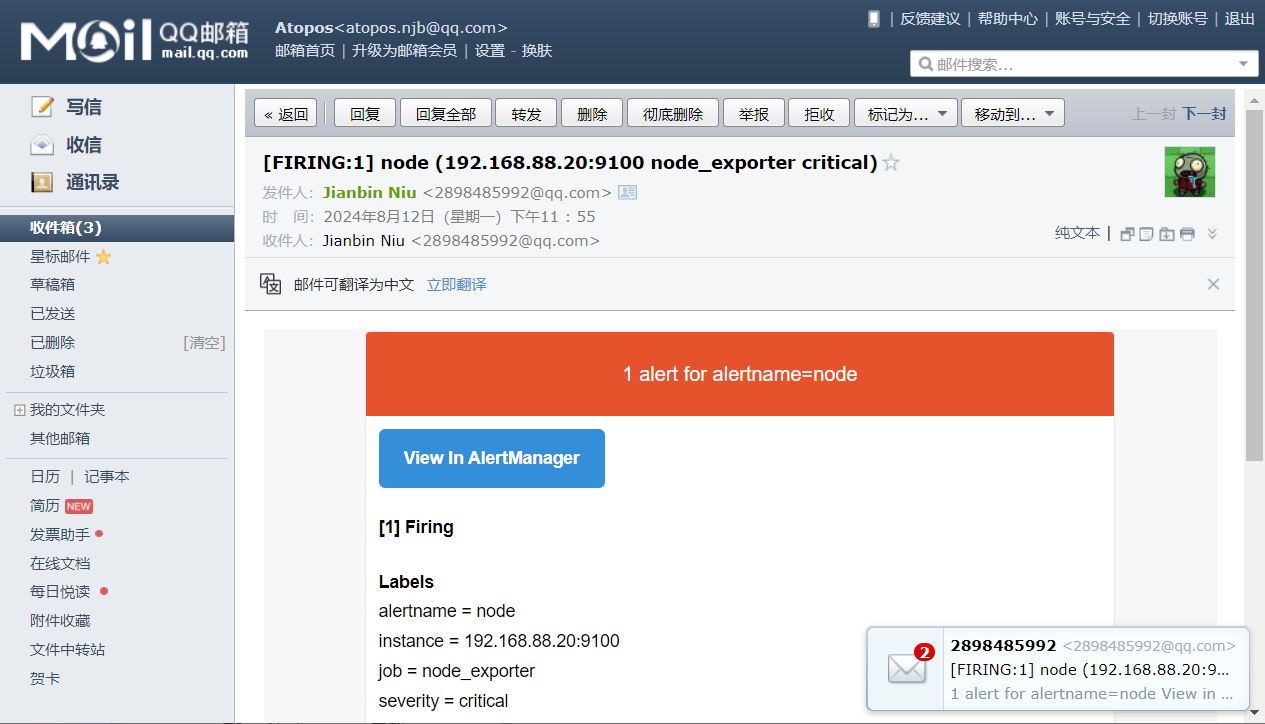Click the compose 写信 icon
Image resolution: width=1265 pixels, height=724 pixels.
click(x=42, y=107)
